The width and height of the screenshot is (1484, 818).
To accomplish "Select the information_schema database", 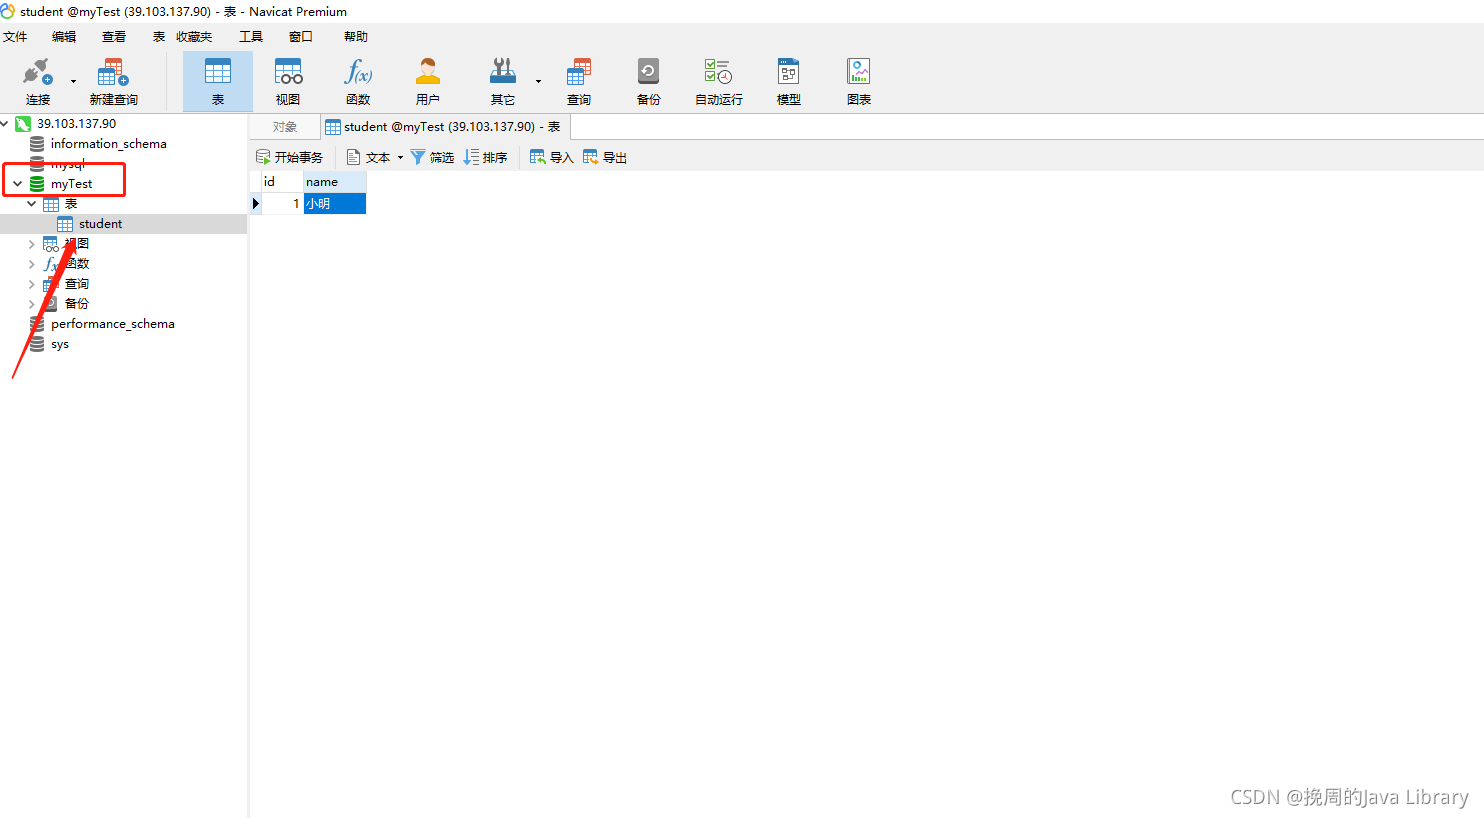I will [108, 144].
